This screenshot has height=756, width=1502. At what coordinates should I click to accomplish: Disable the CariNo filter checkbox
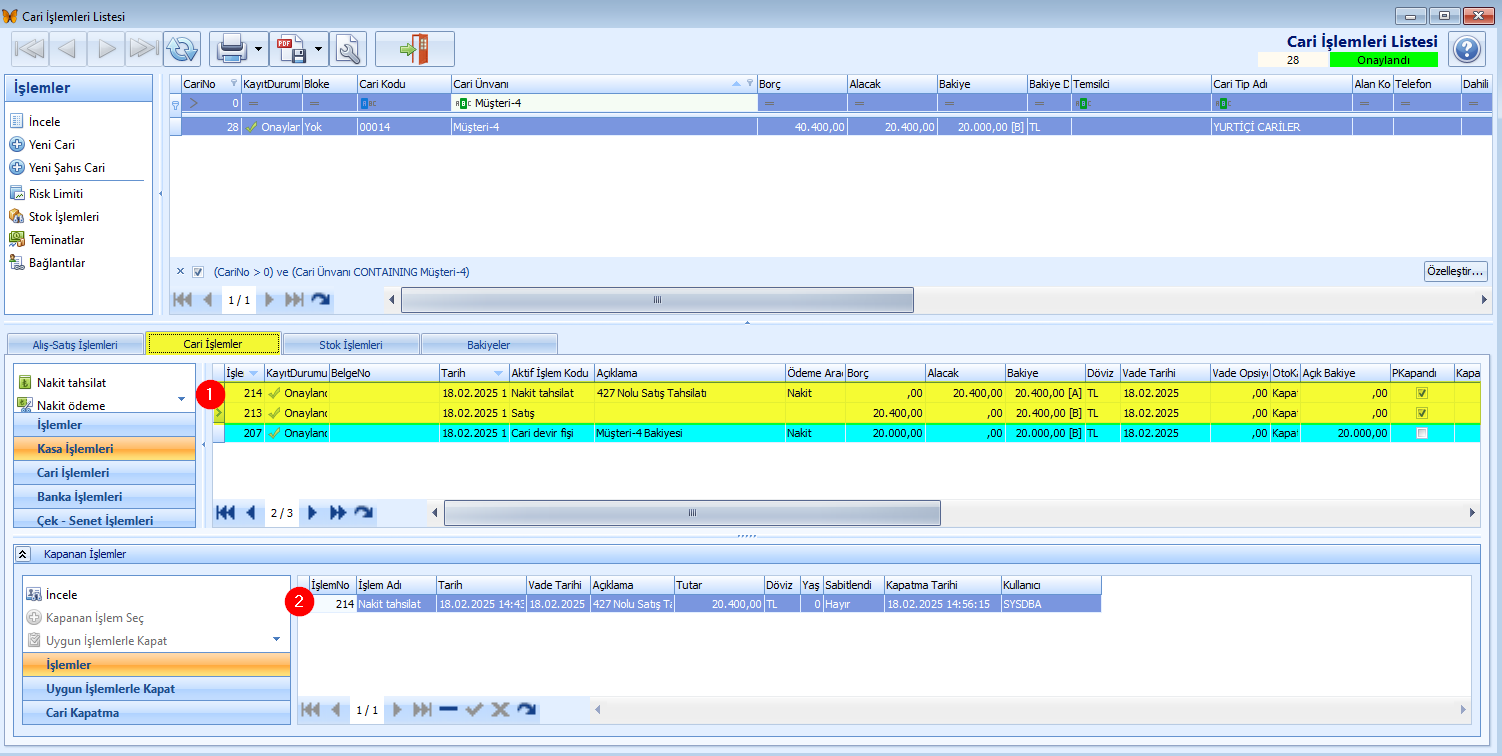(198, 271)
